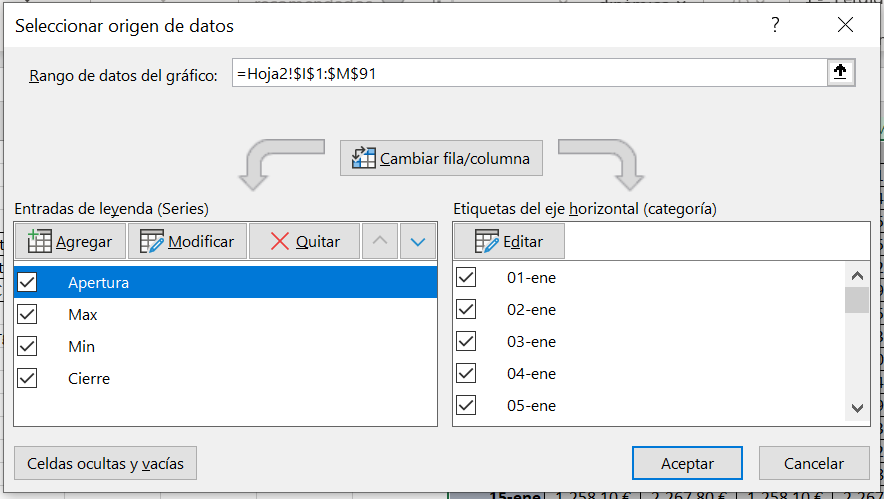This screenshot has width=884, height=499.
Task: Move series down with the down arrow
Action: [x=418, y=241]
